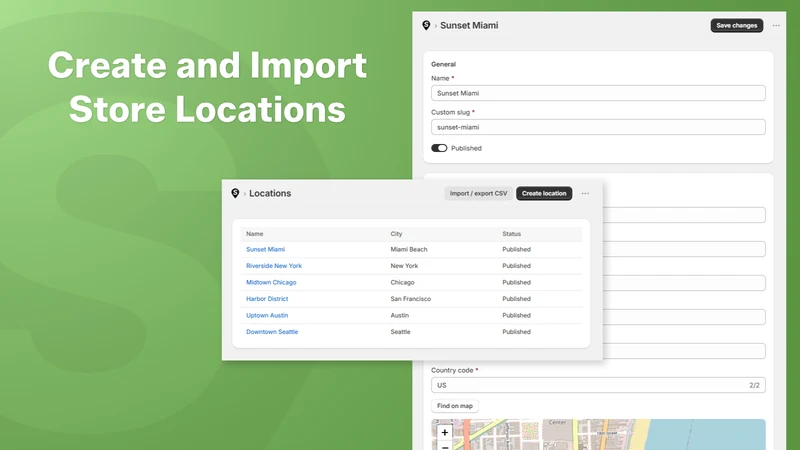
Task: Zoom in on the map with plus button
Action: tap(445, 432)
